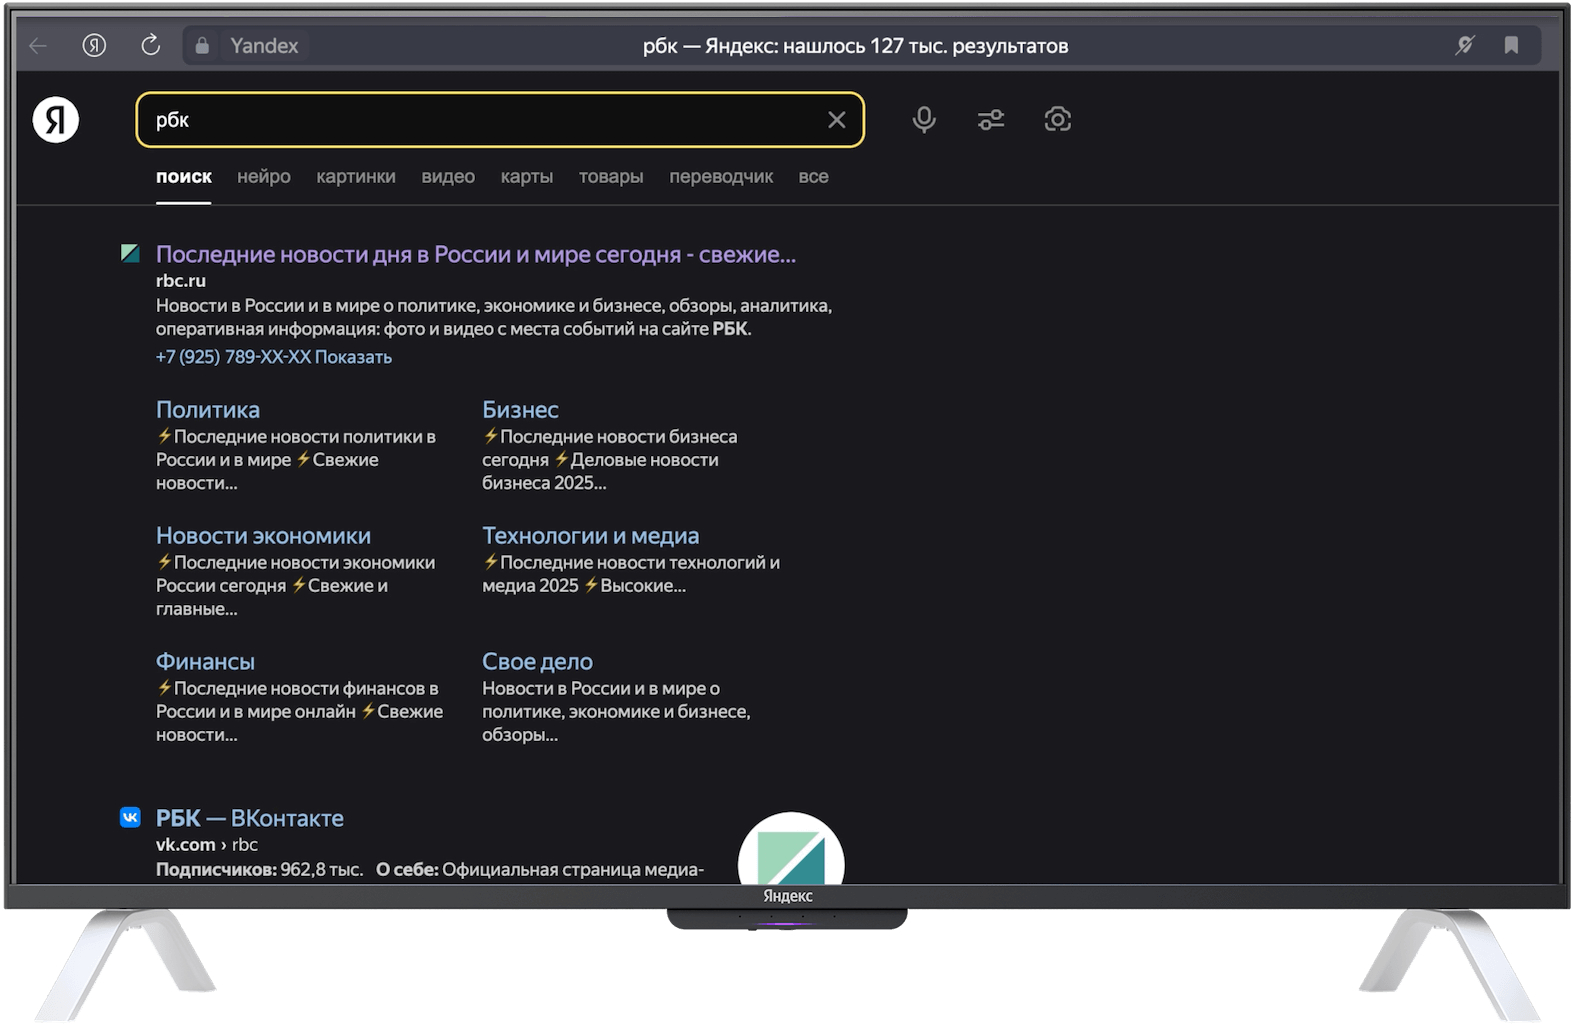
Task: Click the crossed-out icon beside the bookmark
Action: pos(1465,45)
